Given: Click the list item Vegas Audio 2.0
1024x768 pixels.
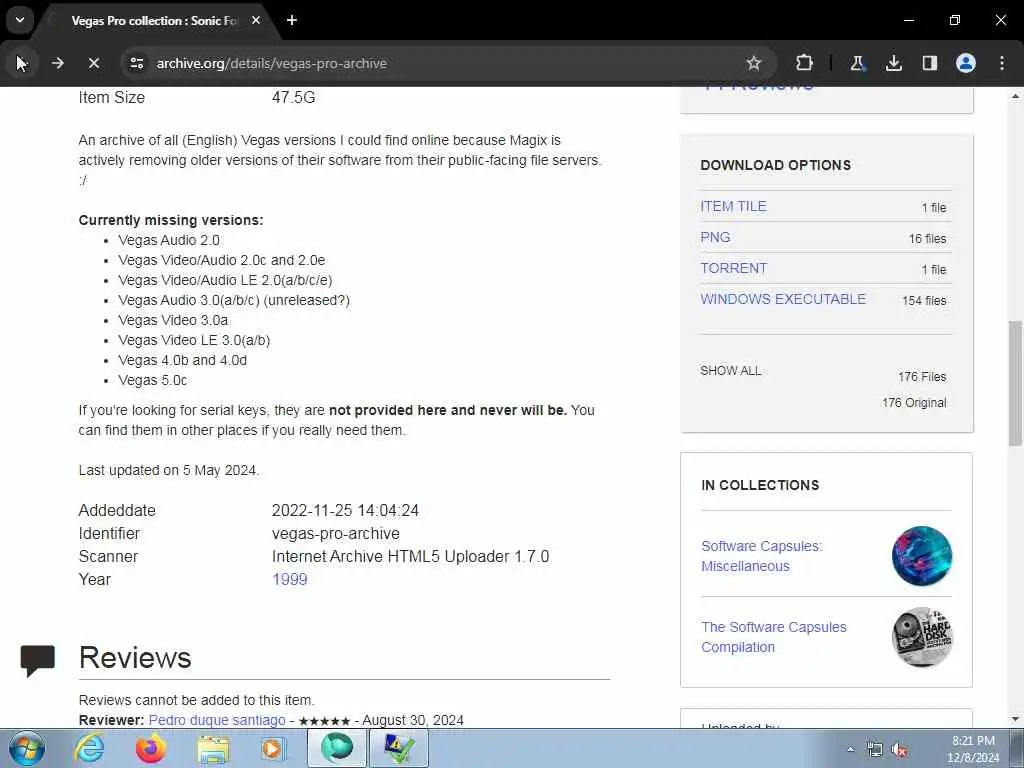Looking at the screenshot, I should (168, 240).
